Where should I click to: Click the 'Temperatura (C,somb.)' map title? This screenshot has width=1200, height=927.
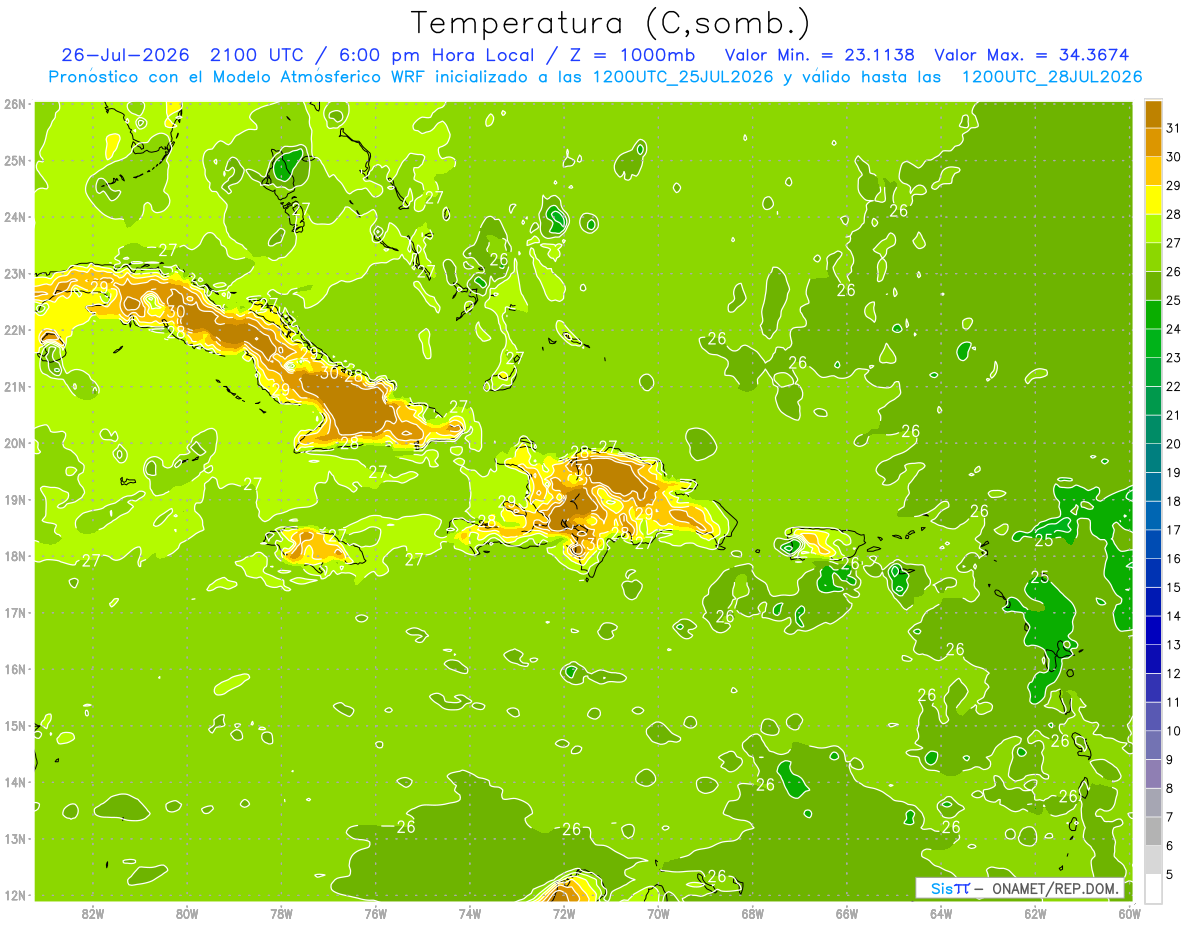tap(611, 22)
